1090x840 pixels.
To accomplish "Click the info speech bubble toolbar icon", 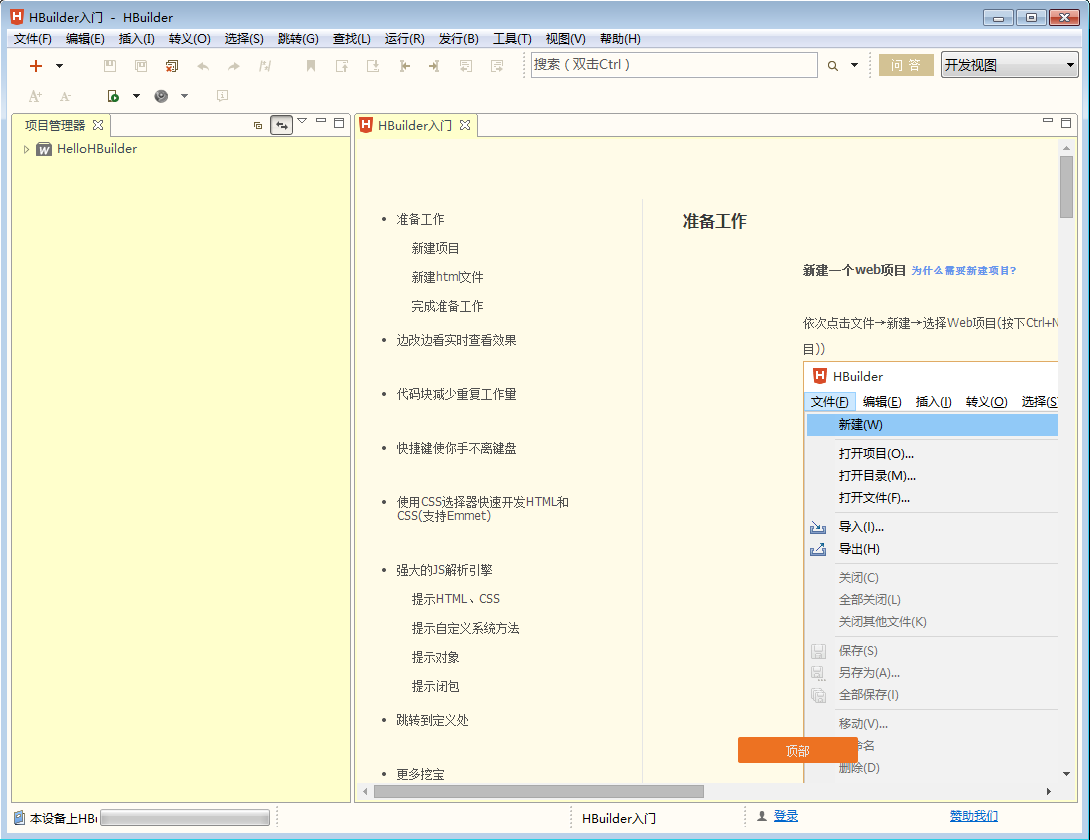I will pyautogui.click(x=222, y=96).
